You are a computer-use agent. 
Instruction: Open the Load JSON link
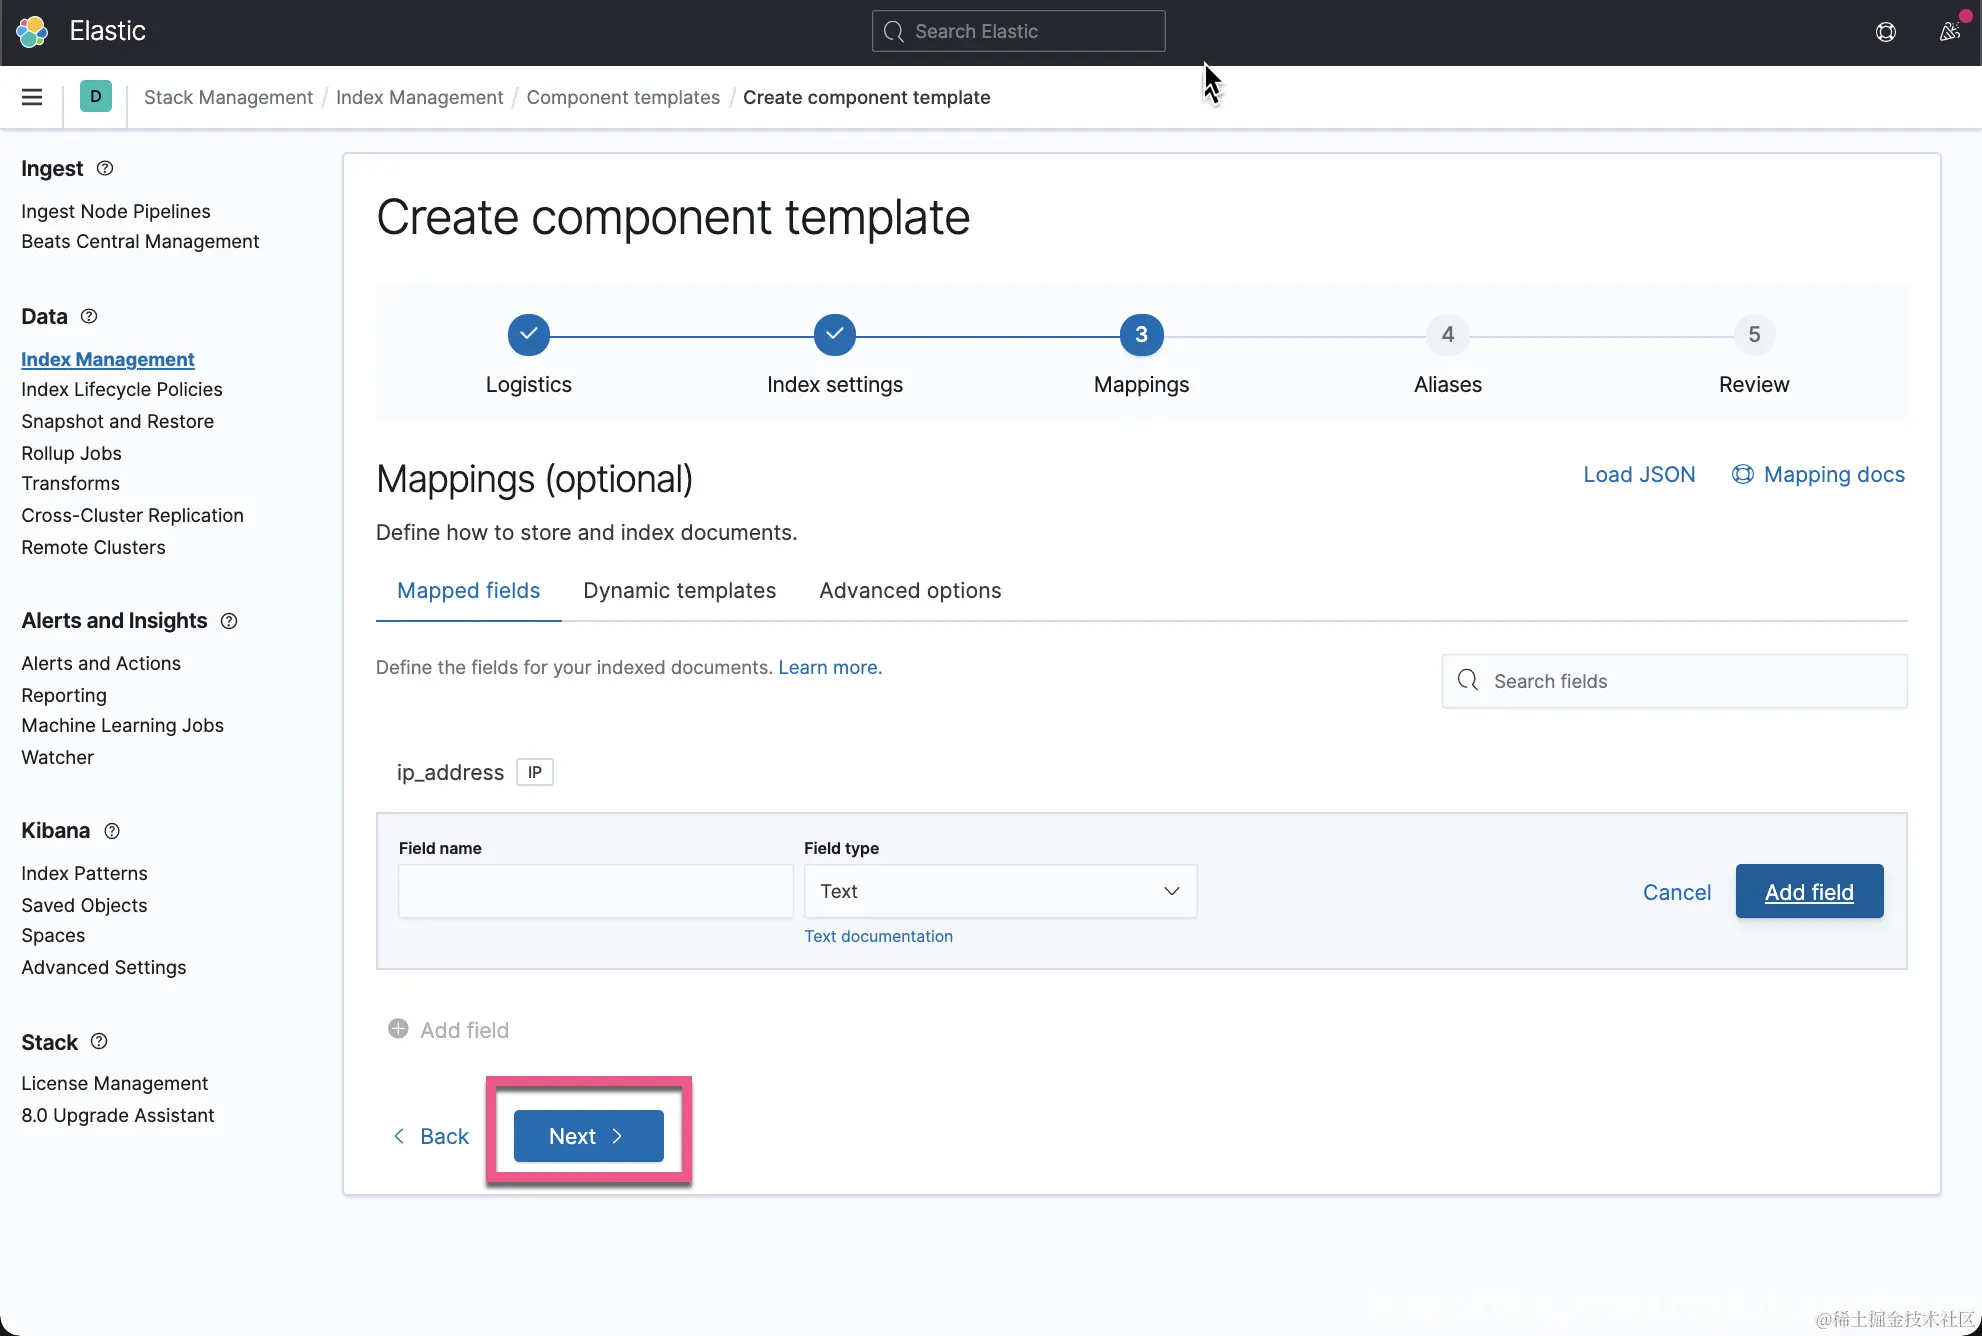tap(1639, 475)
